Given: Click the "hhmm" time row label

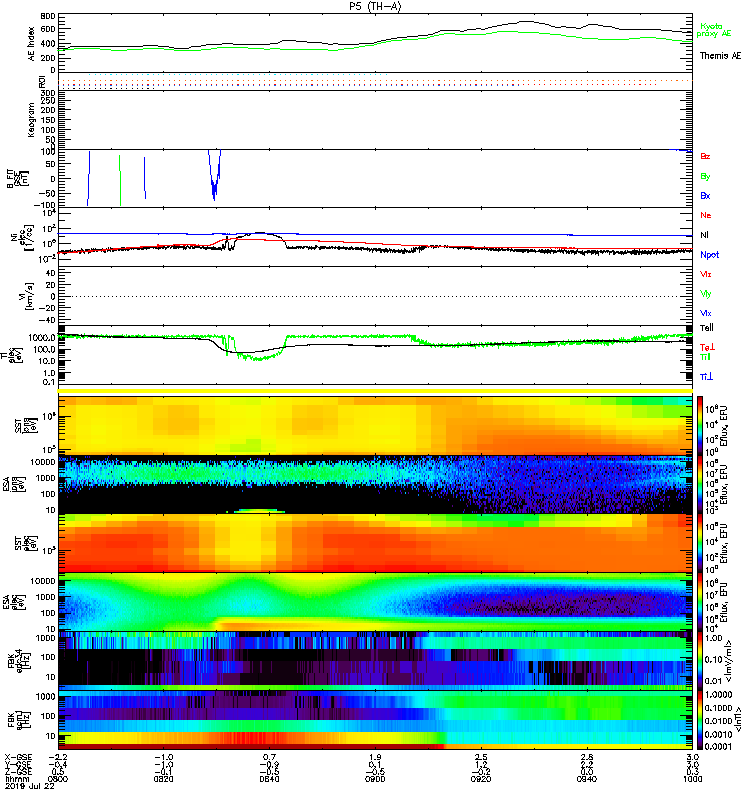Looking at the screenshot, I should coord(18,779).
